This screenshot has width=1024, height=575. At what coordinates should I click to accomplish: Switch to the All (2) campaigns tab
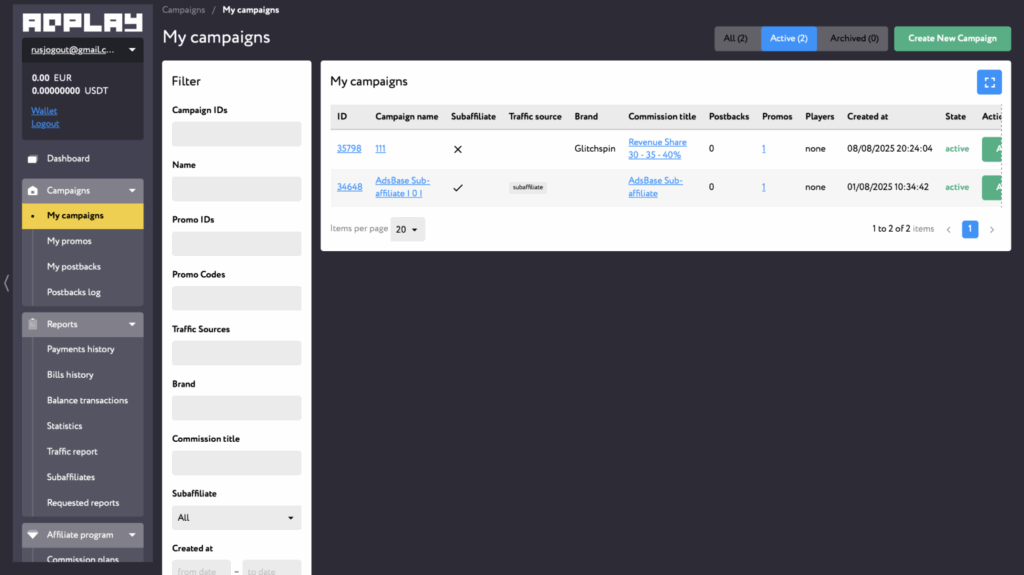point(736,39)
